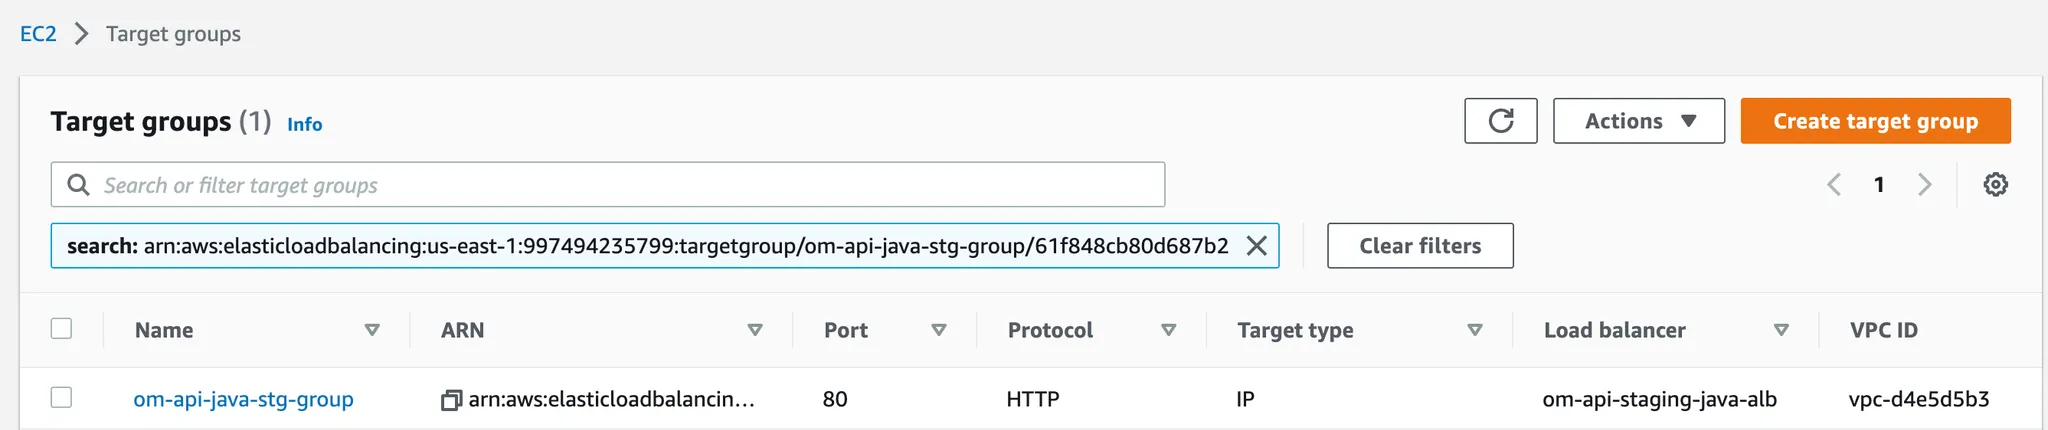Open the Info link beside Target groups
The width and height of the screenshot is (2048, 430).
pos(304,124)
